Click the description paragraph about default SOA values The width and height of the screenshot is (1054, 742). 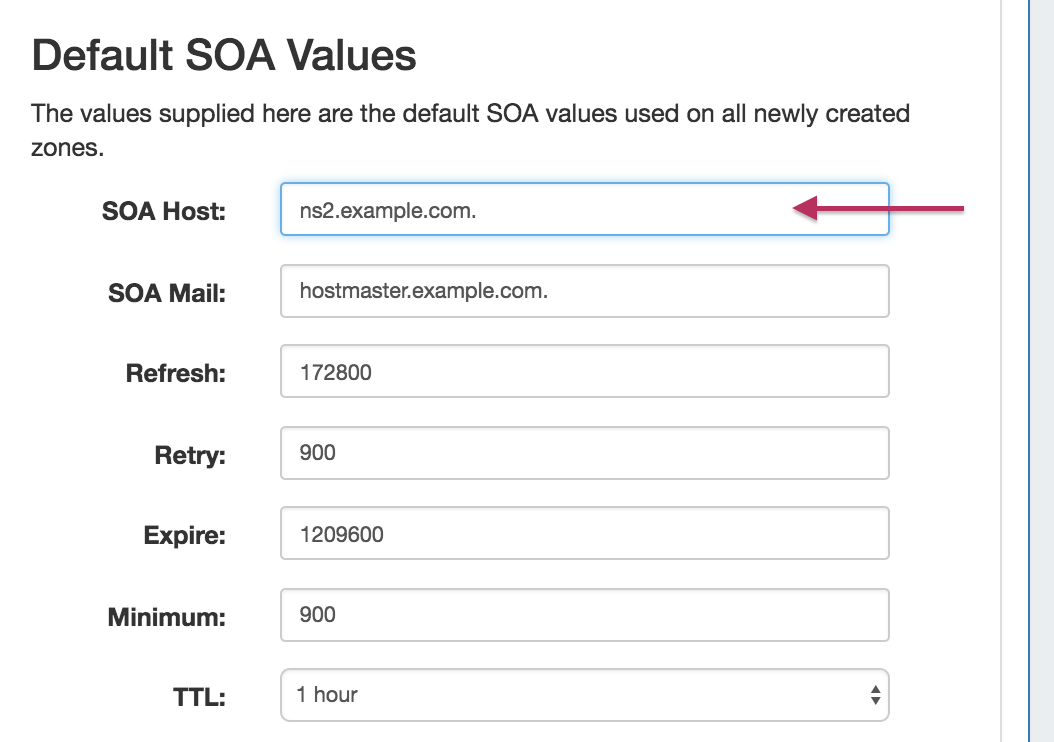(x=470, y=130)
